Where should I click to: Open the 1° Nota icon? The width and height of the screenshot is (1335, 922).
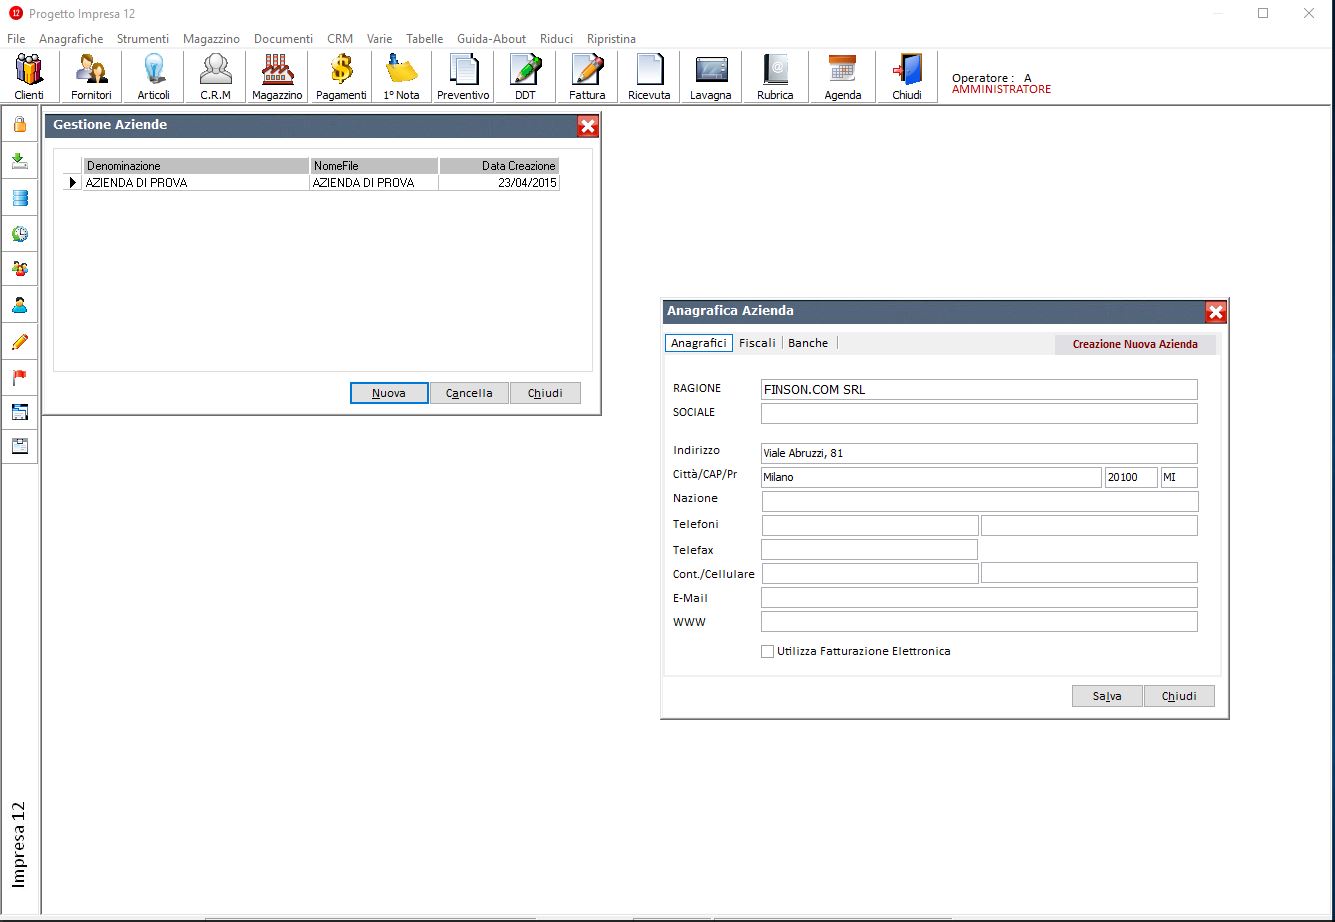click(401, 77)
